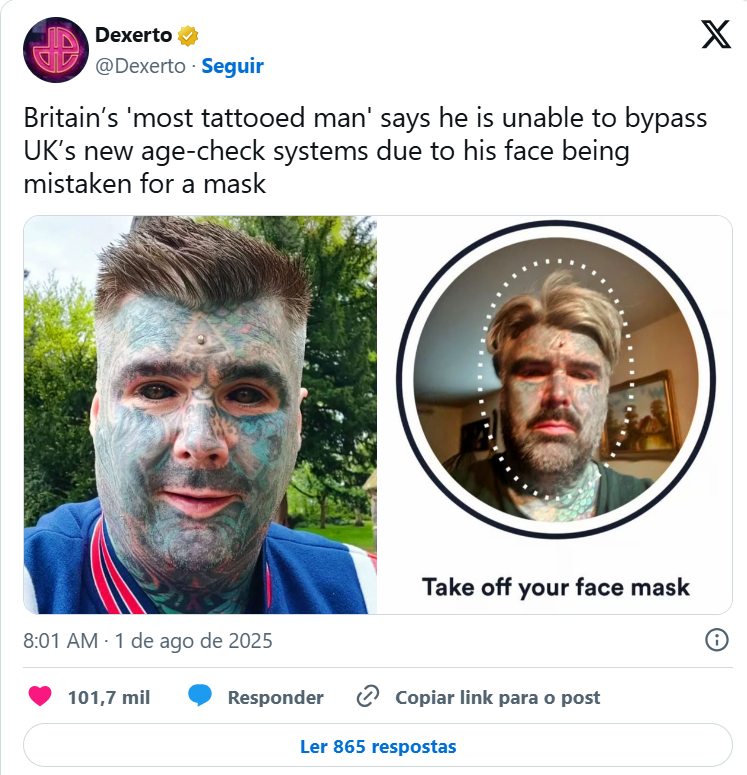Open the Dexerto display name
The height and width of the screenshot is (775, 747).
tap(133, 35)
